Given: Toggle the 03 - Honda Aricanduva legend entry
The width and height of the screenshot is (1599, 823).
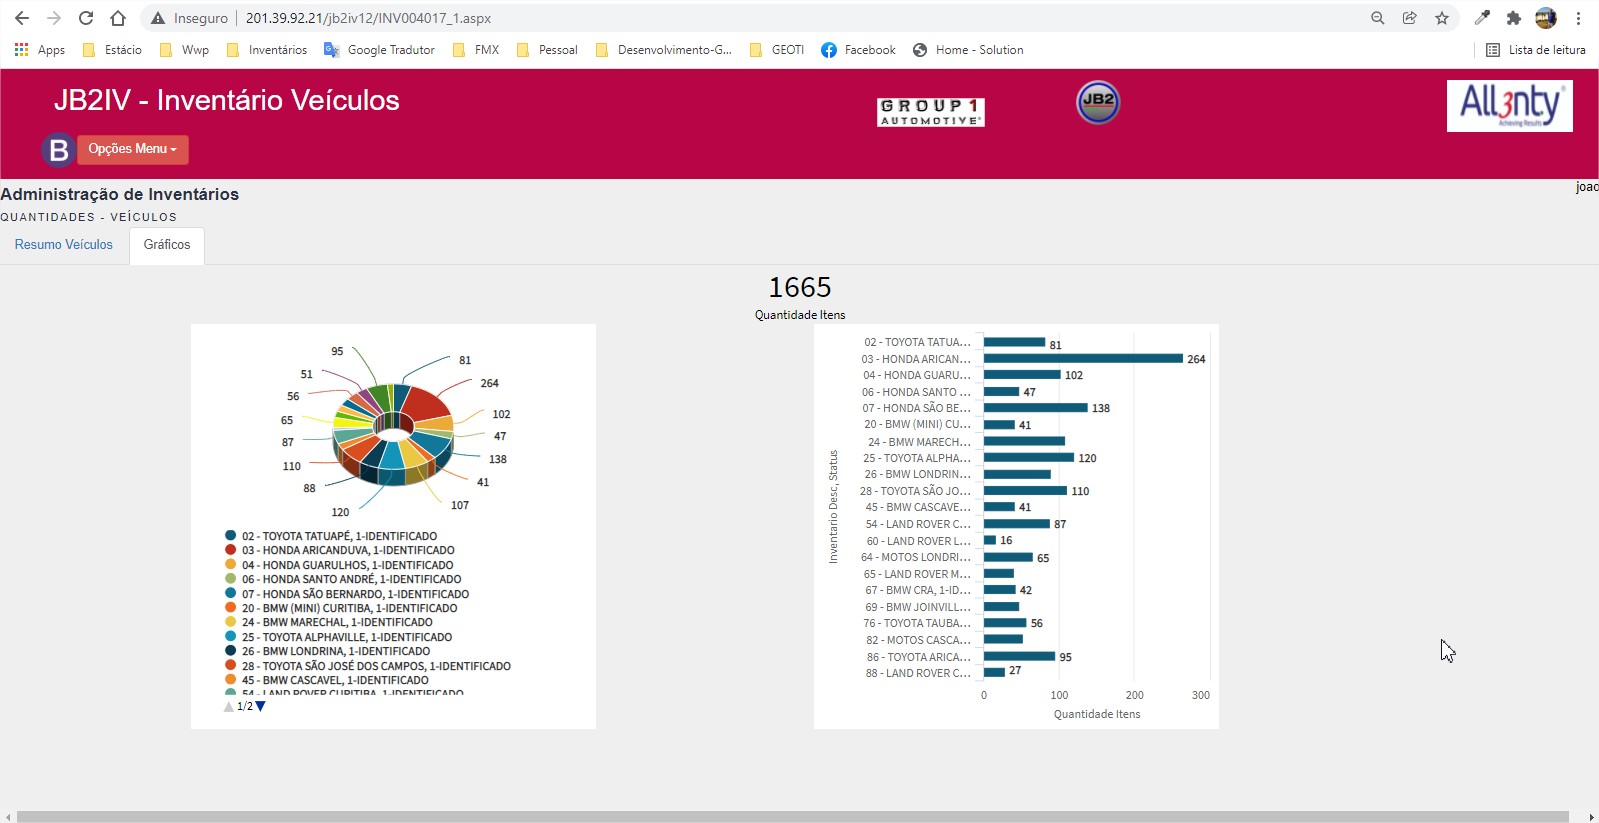Looking at the screenshot, I should pos(347,550).
